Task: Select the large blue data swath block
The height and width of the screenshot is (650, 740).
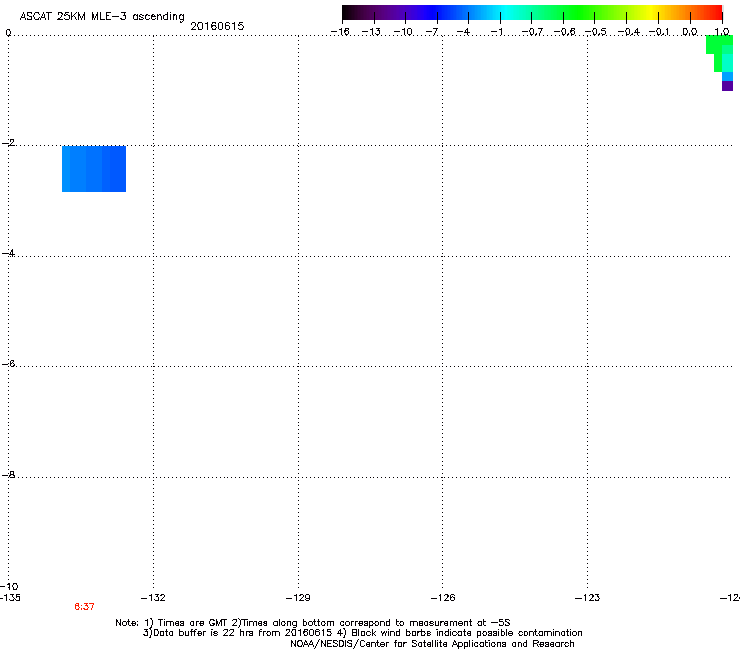Action: tap(94, 169)
